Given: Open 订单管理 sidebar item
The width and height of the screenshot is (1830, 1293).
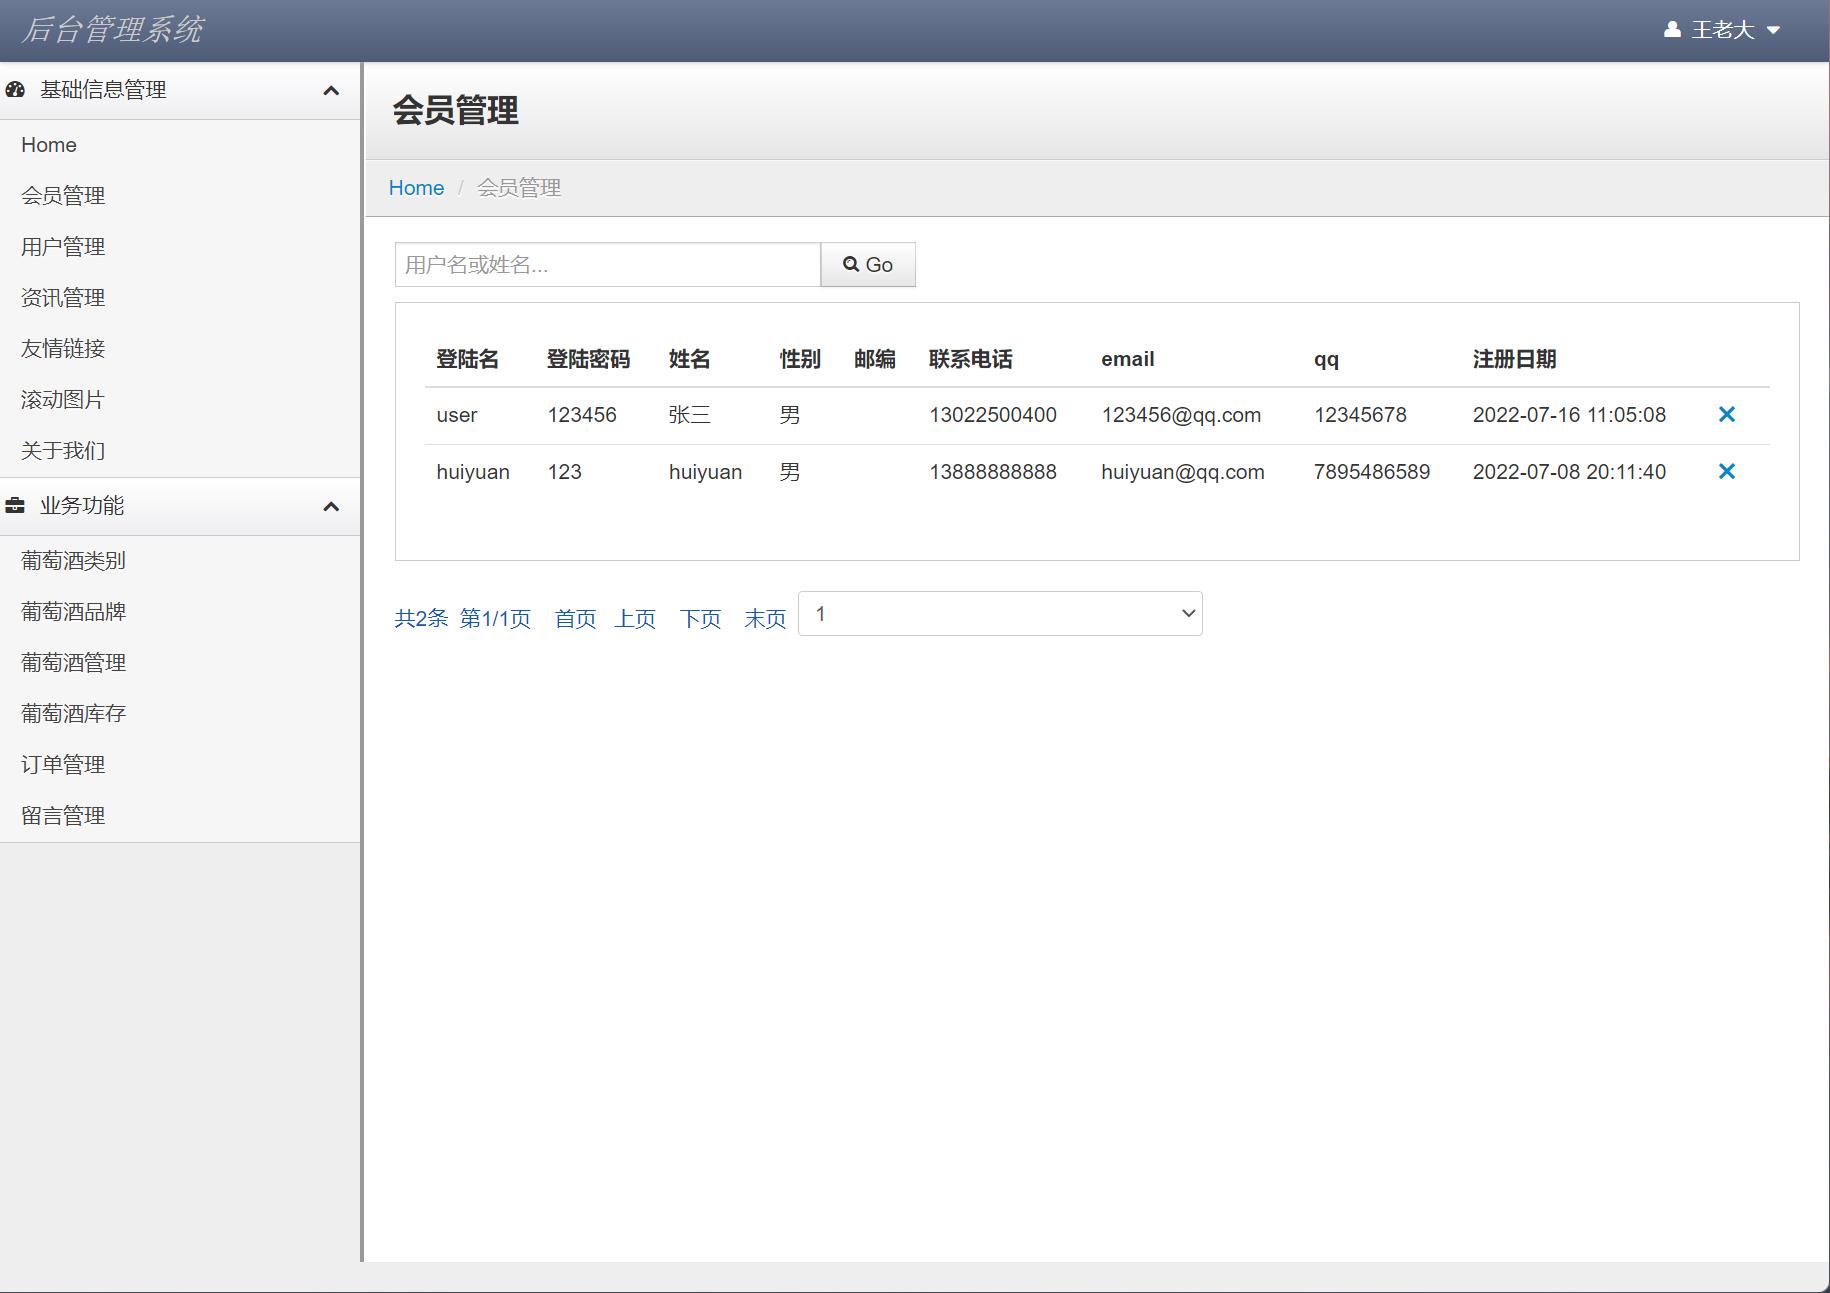Looking at the screenshot, I should pos(63,765).
